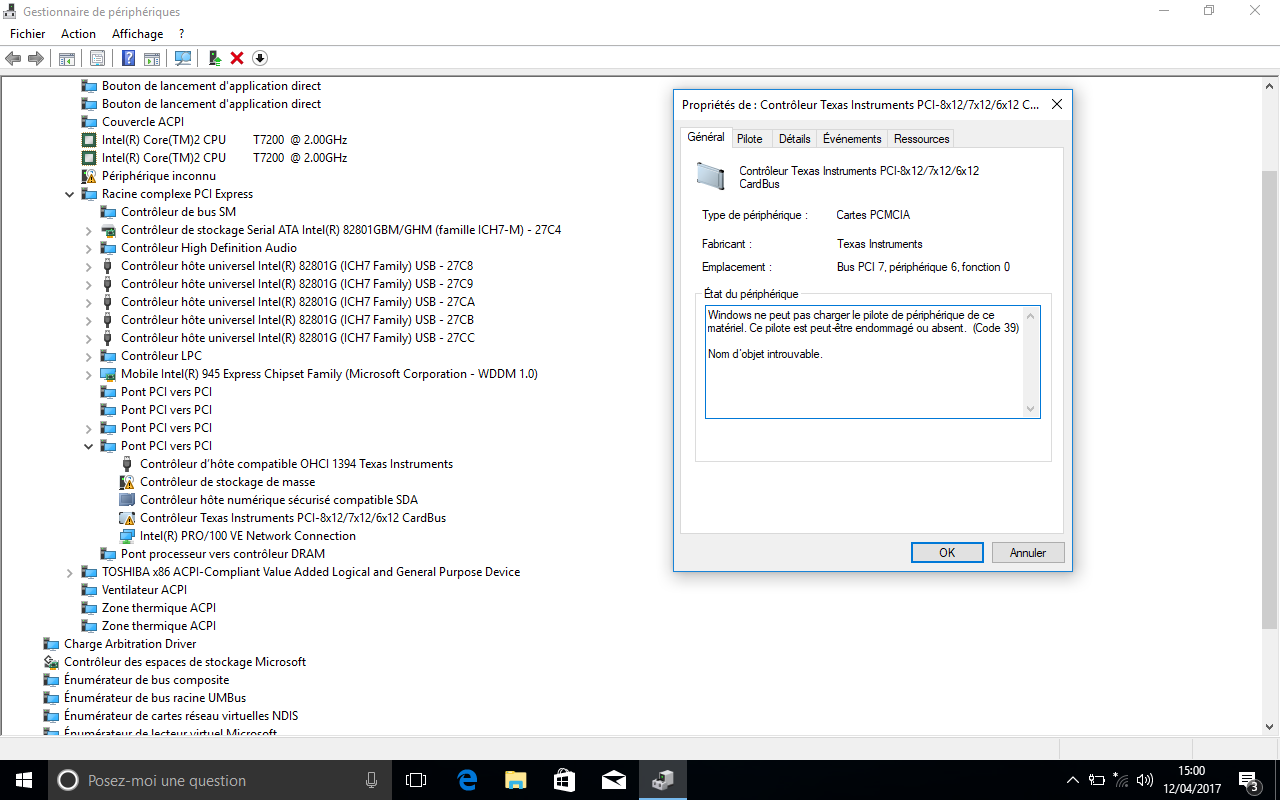Click the Mobile Intel 945 display adapter icon
The height and width of the screenshot is (800, 1280).
coord(108,374)
